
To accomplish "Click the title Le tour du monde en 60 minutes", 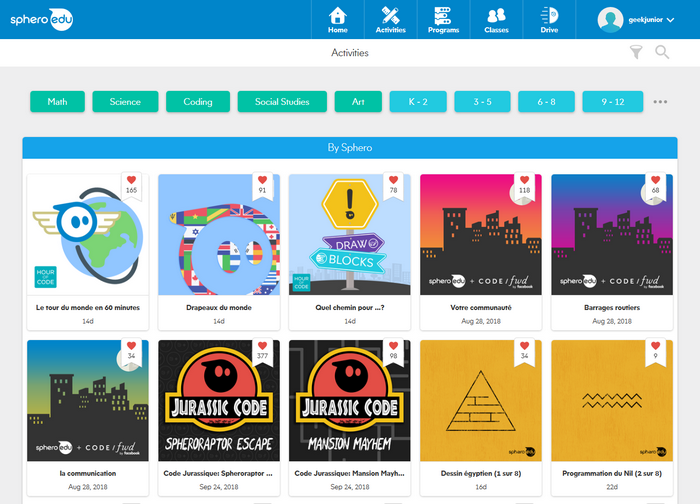I will [88, 308].
